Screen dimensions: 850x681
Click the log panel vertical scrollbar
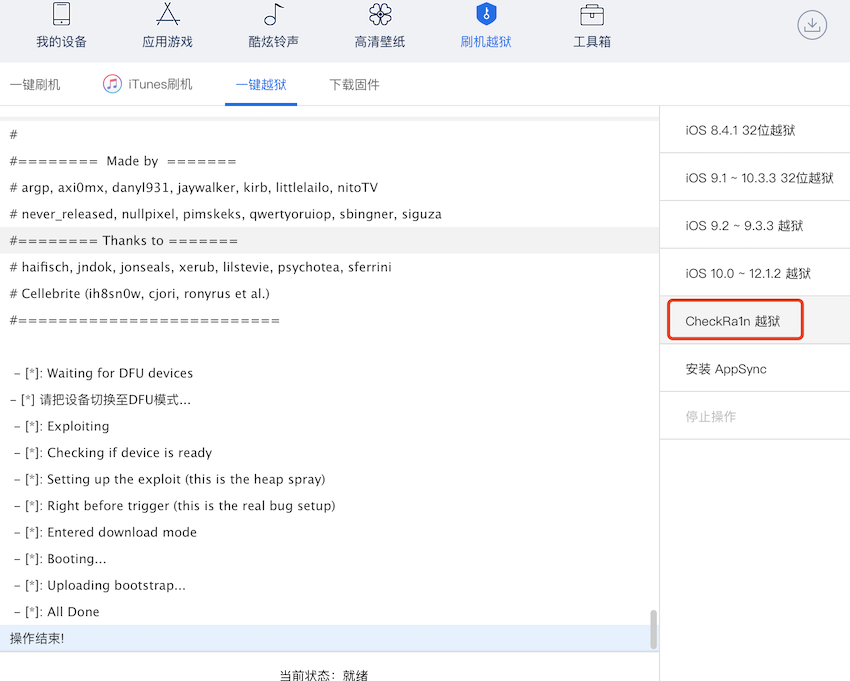pos(654,629)
